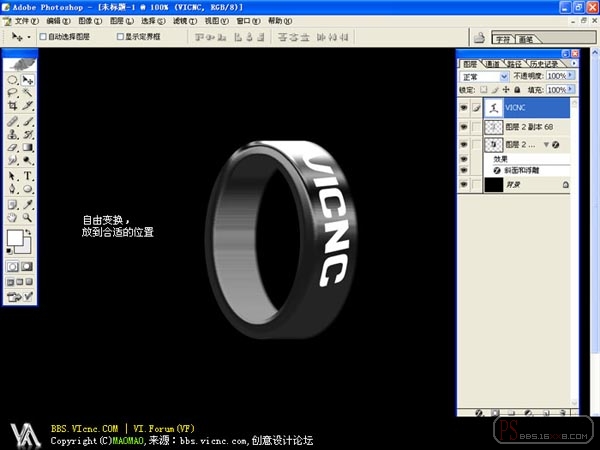Select the Eraser tool
The height and width of the screenshot is (450, 600).
point(12,147)
